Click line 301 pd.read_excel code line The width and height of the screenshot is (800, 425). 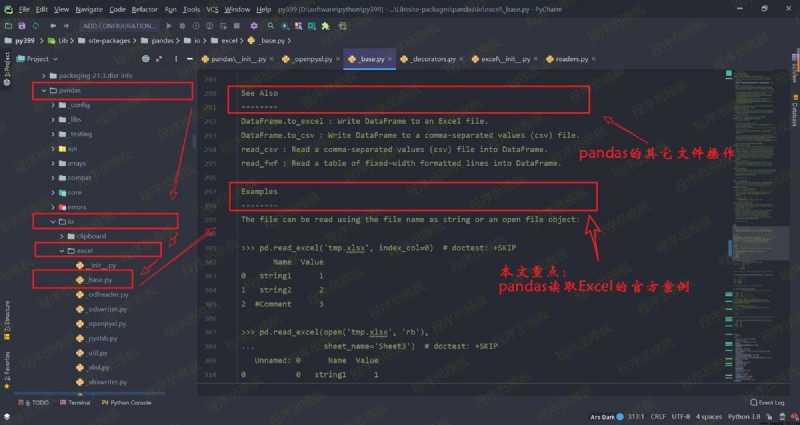(x=379, y=248)
